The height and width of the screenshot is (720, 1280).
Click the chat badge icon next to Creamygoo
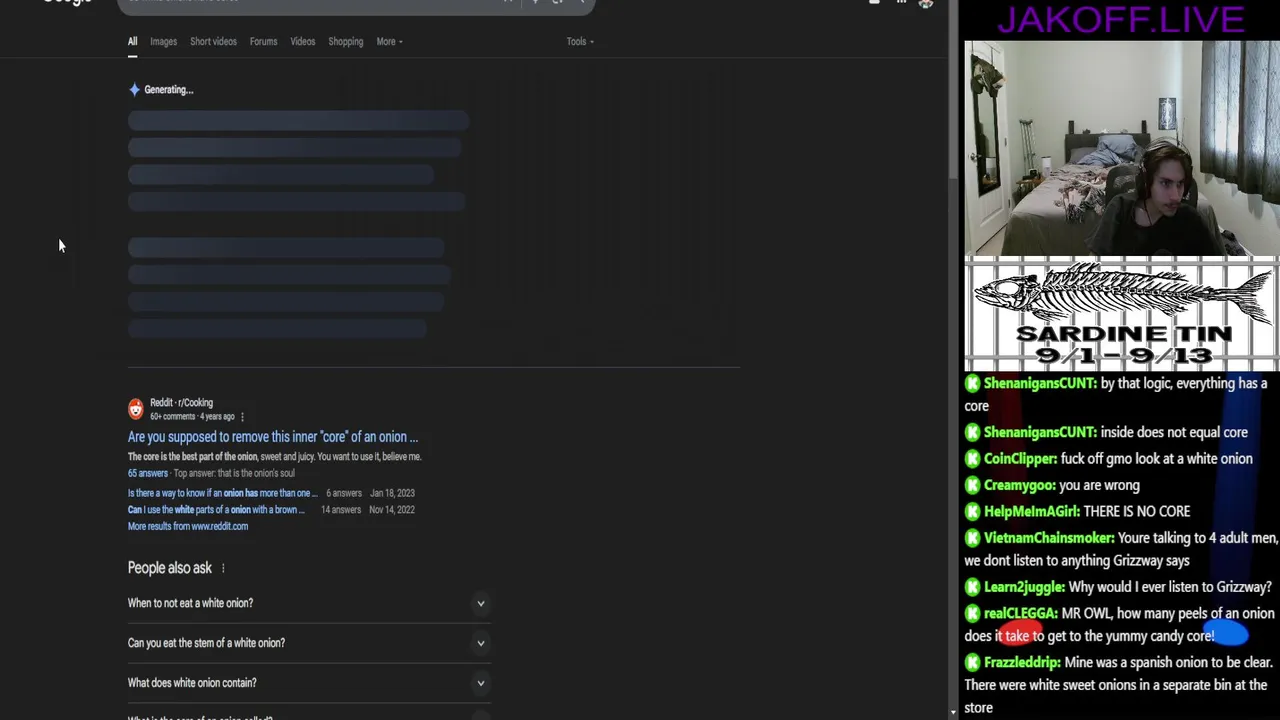[972, 485]
